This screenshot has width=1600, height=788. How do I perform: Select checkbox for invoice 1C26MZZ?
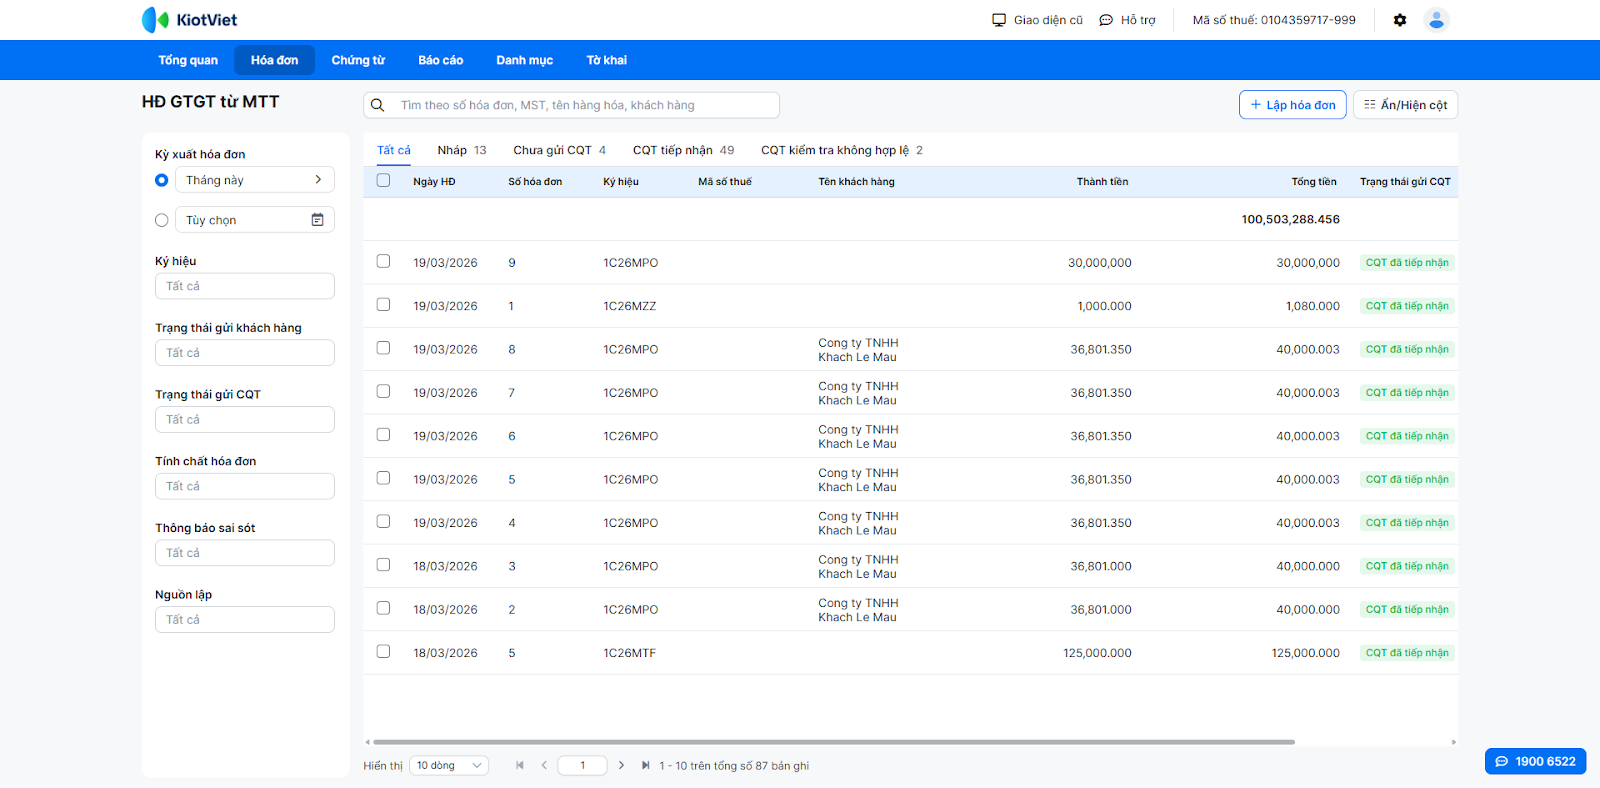tap(383, 305)
